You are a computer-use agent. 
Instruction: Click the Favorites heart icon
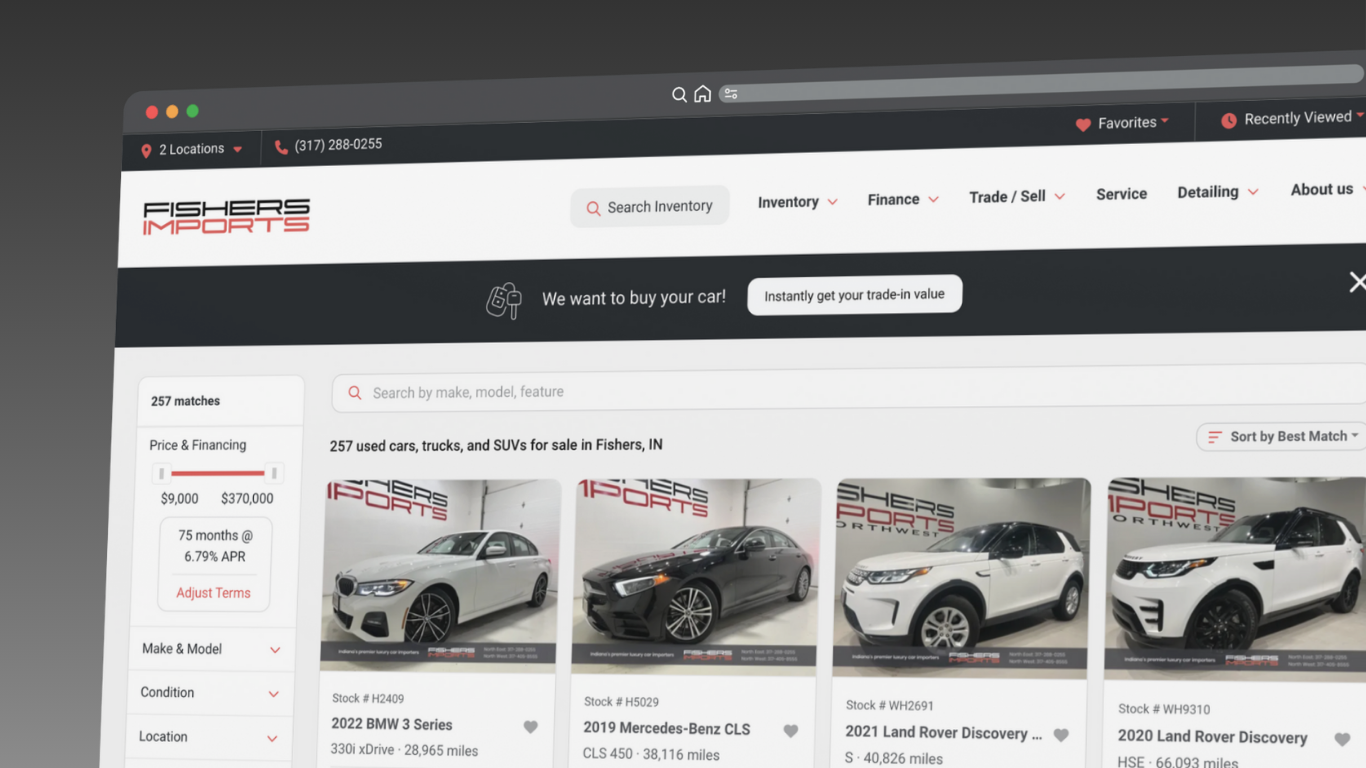click(1083, 125)
